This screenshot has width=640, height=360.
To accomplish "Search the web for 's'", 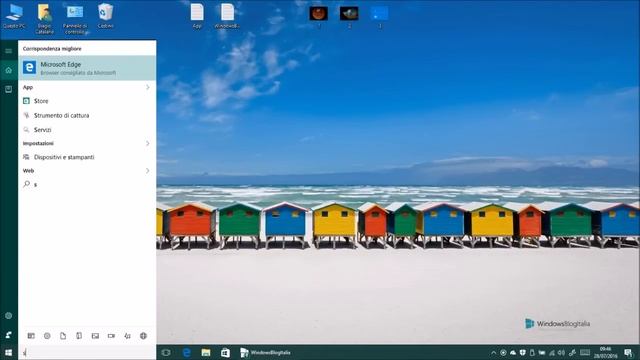I will [x=87, y=184].
